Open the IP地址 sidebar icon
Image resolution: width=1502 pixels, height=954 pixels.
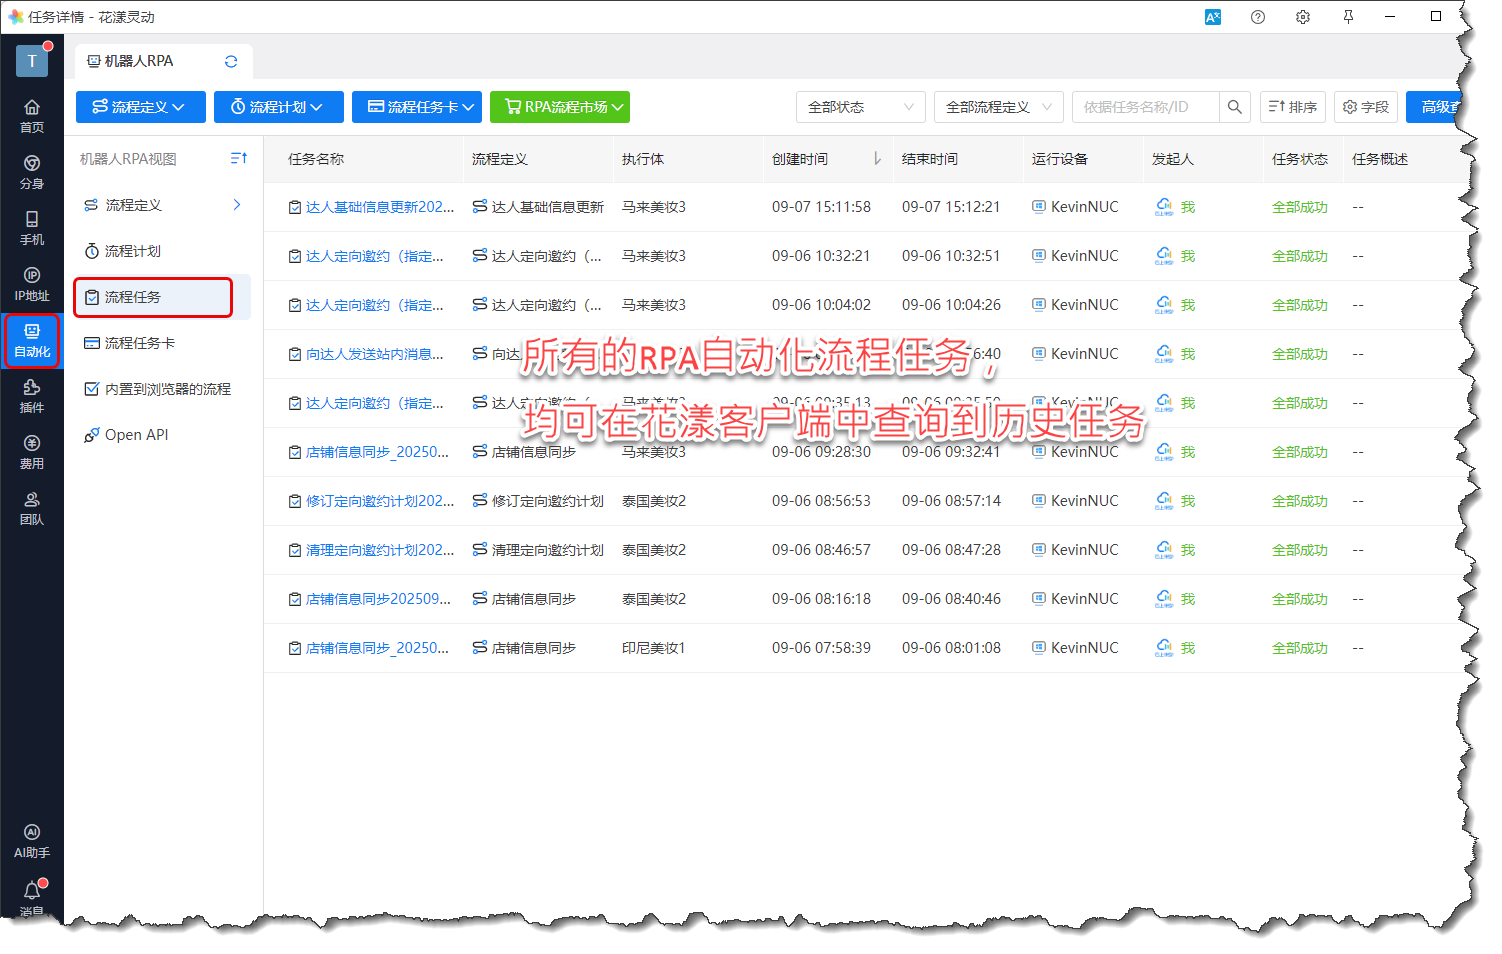point(32,283)
